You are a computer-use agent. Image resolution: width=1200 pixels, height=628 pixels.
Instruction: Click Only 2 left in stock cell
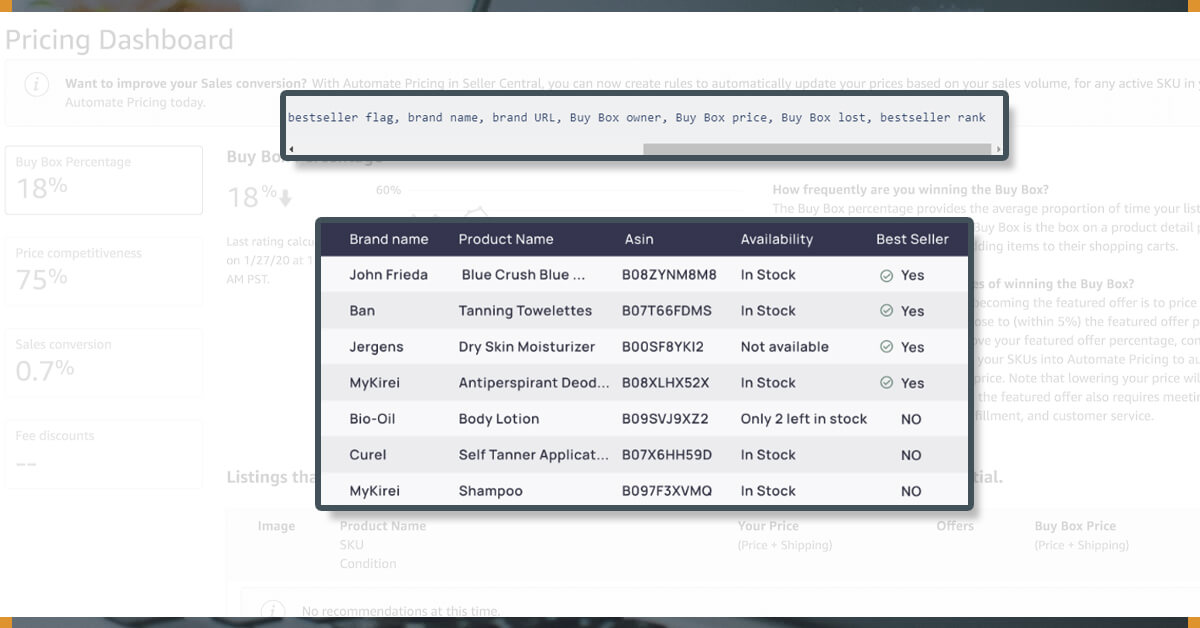point(804,419)
